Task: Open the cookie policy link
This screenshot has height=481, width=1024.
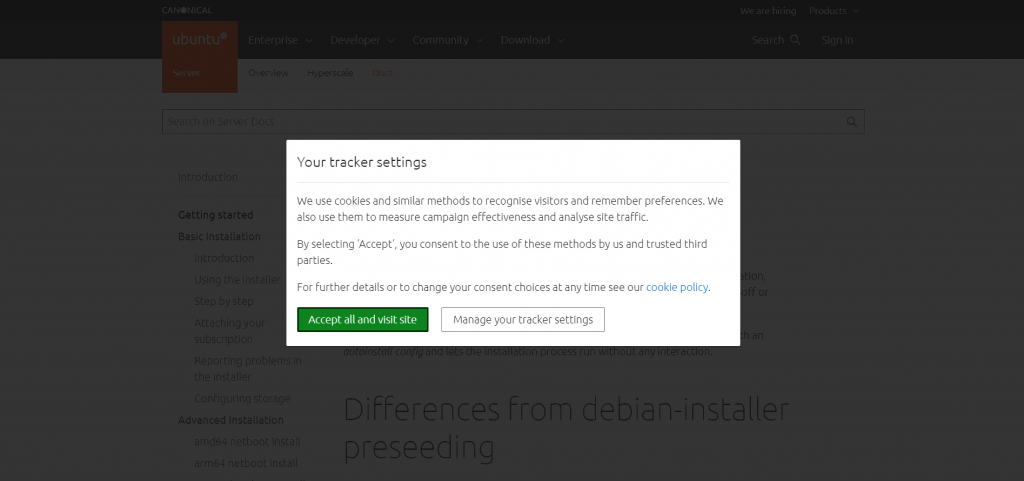Action: click(677, 287)
